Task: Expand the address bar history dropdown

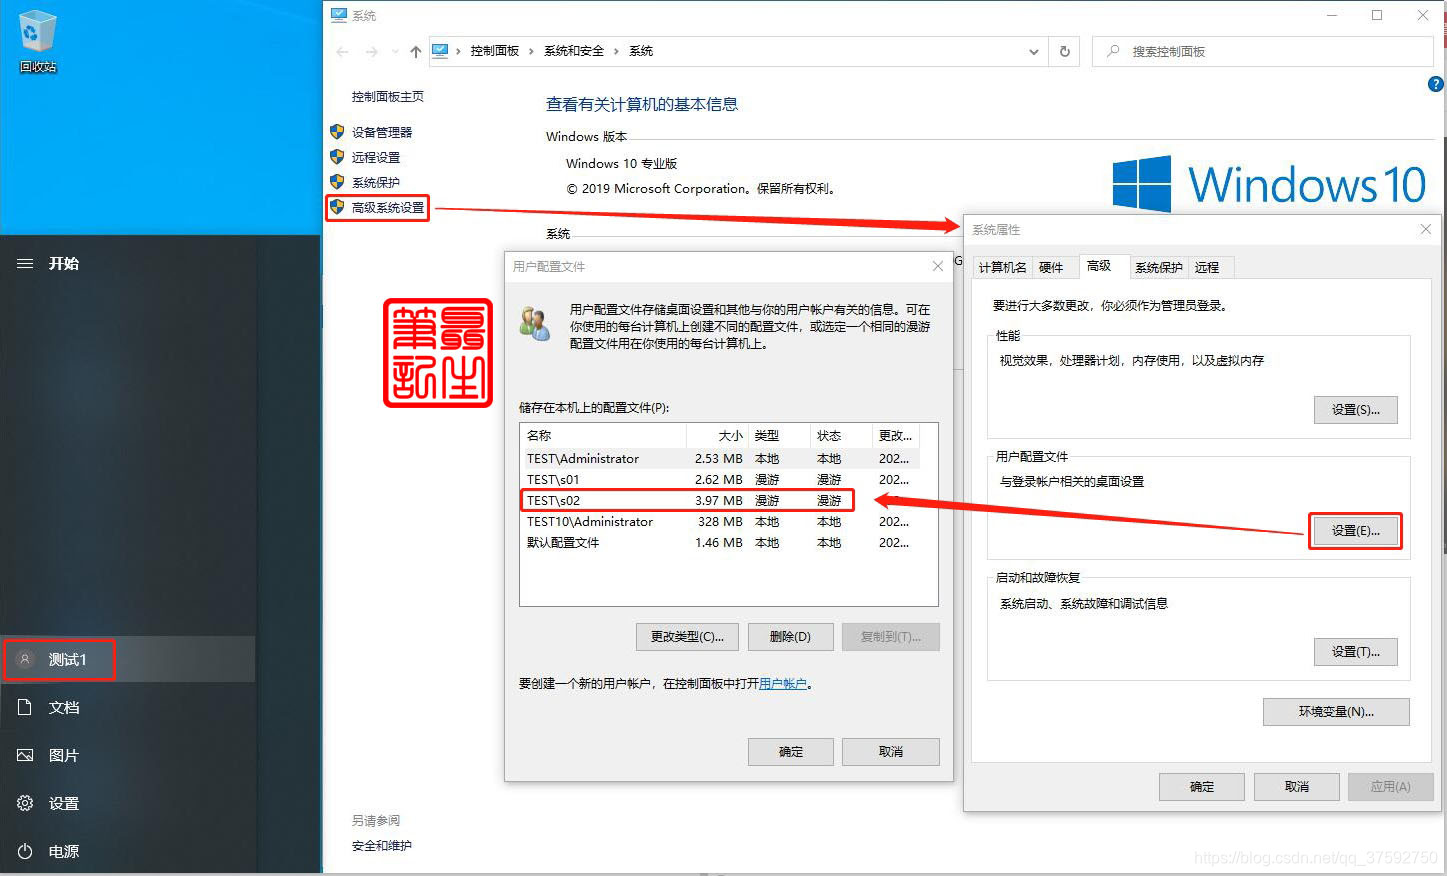Action: [1033, 51]
